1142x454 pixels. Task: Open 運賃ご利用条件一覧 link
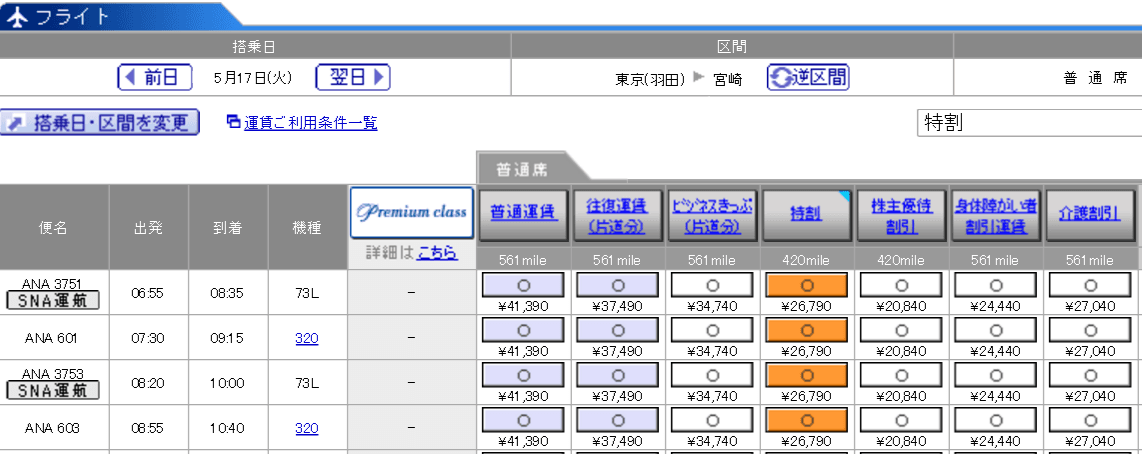click(310, 122)
